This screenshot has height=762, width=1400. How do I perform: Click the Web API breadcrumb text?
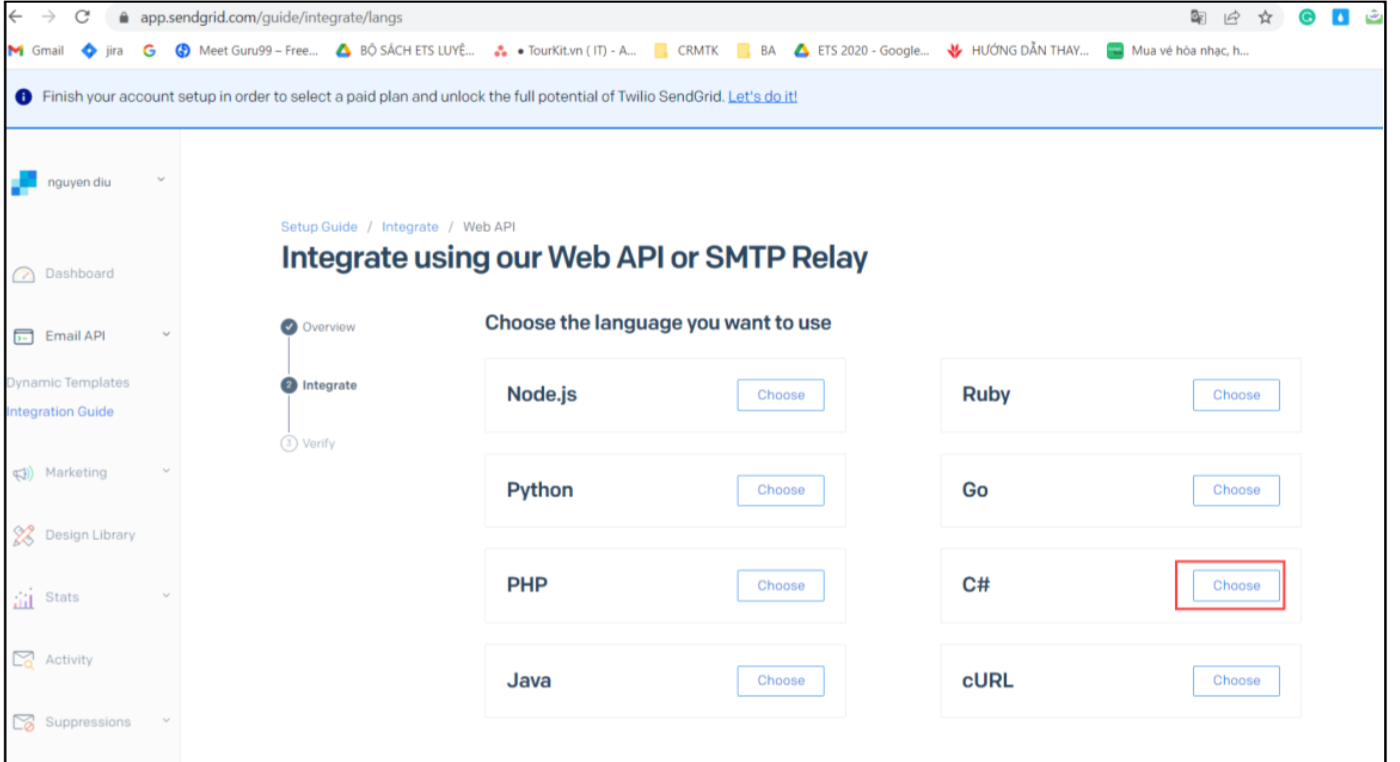489,227
